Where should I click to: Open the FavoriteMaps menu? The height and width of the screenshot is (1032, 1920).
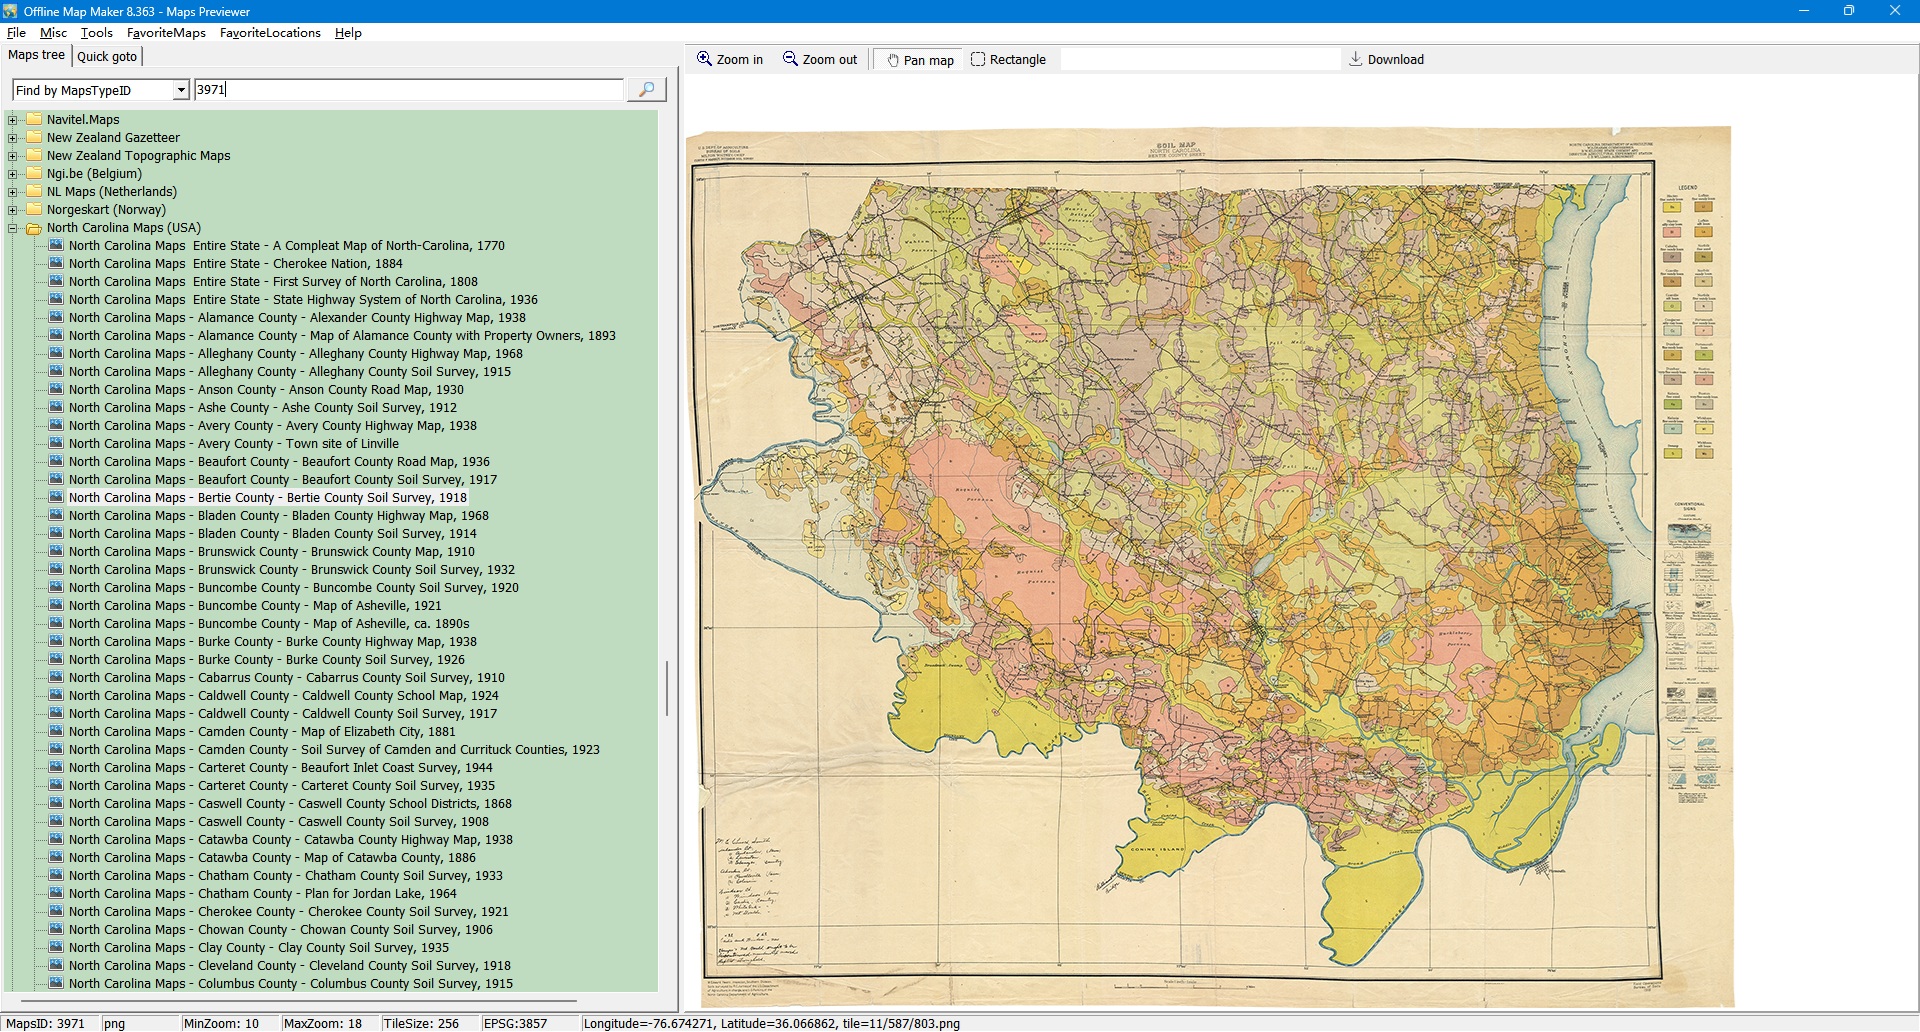pyautogui.click(x=166, y=33)
